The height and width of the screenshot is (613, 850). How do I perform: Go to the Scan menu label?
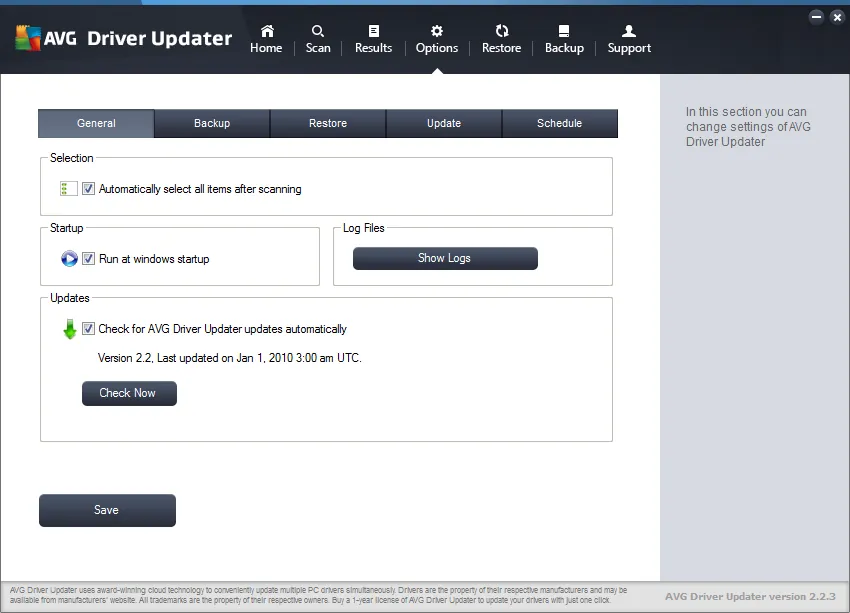(318, 48)
